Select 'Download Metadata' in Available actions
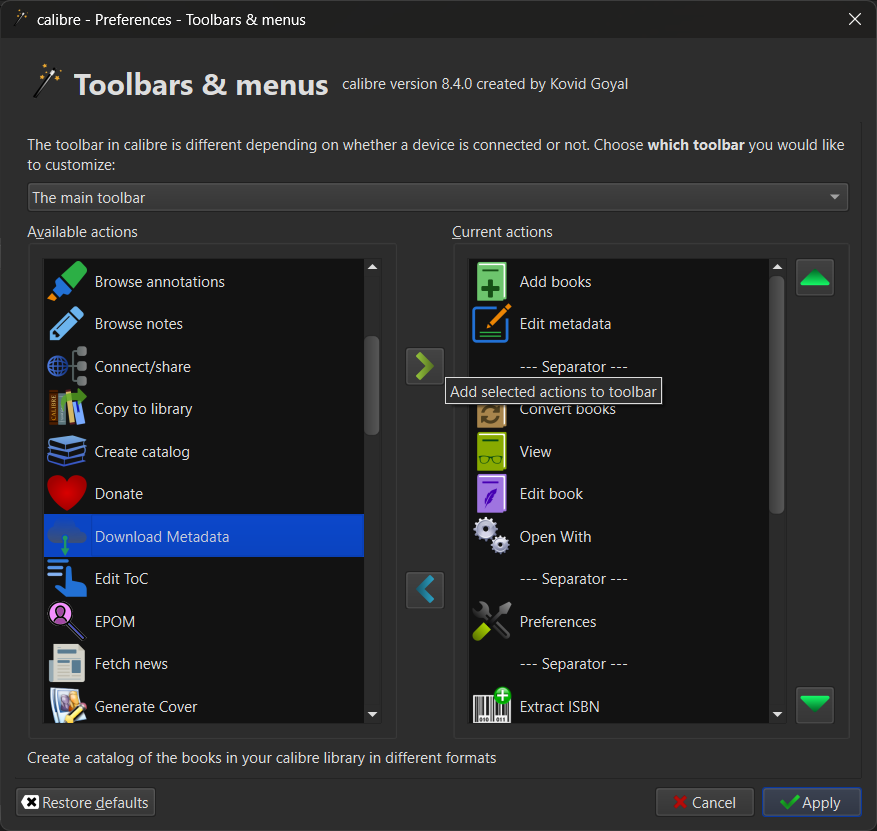This screenshot has height=831, width=877. [204, 536]
